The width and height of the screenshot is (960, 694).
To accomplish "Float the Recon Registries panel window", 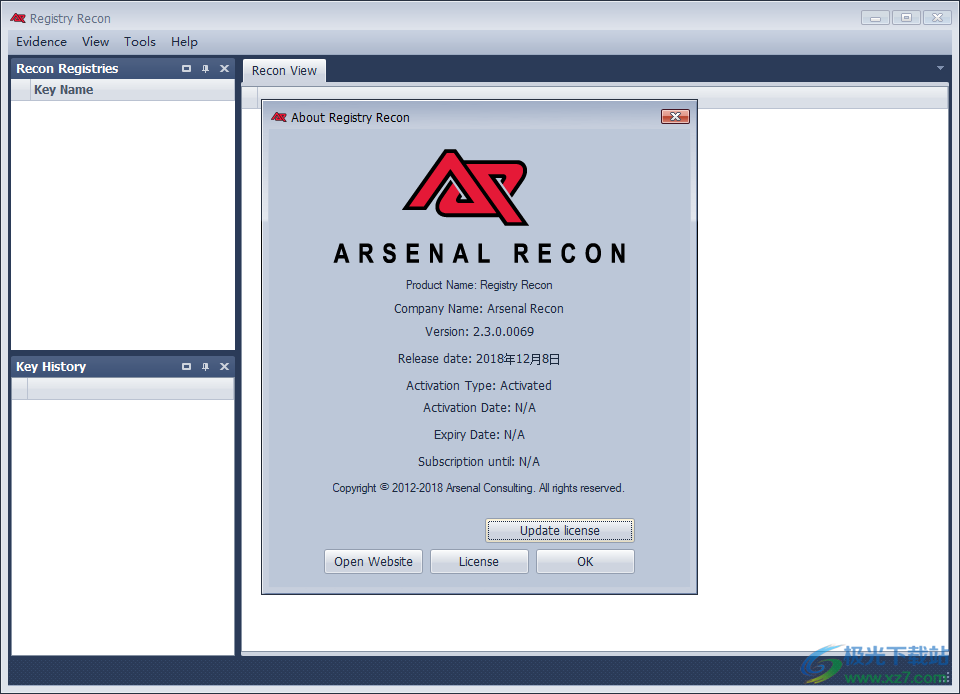I will click(186, 68).
